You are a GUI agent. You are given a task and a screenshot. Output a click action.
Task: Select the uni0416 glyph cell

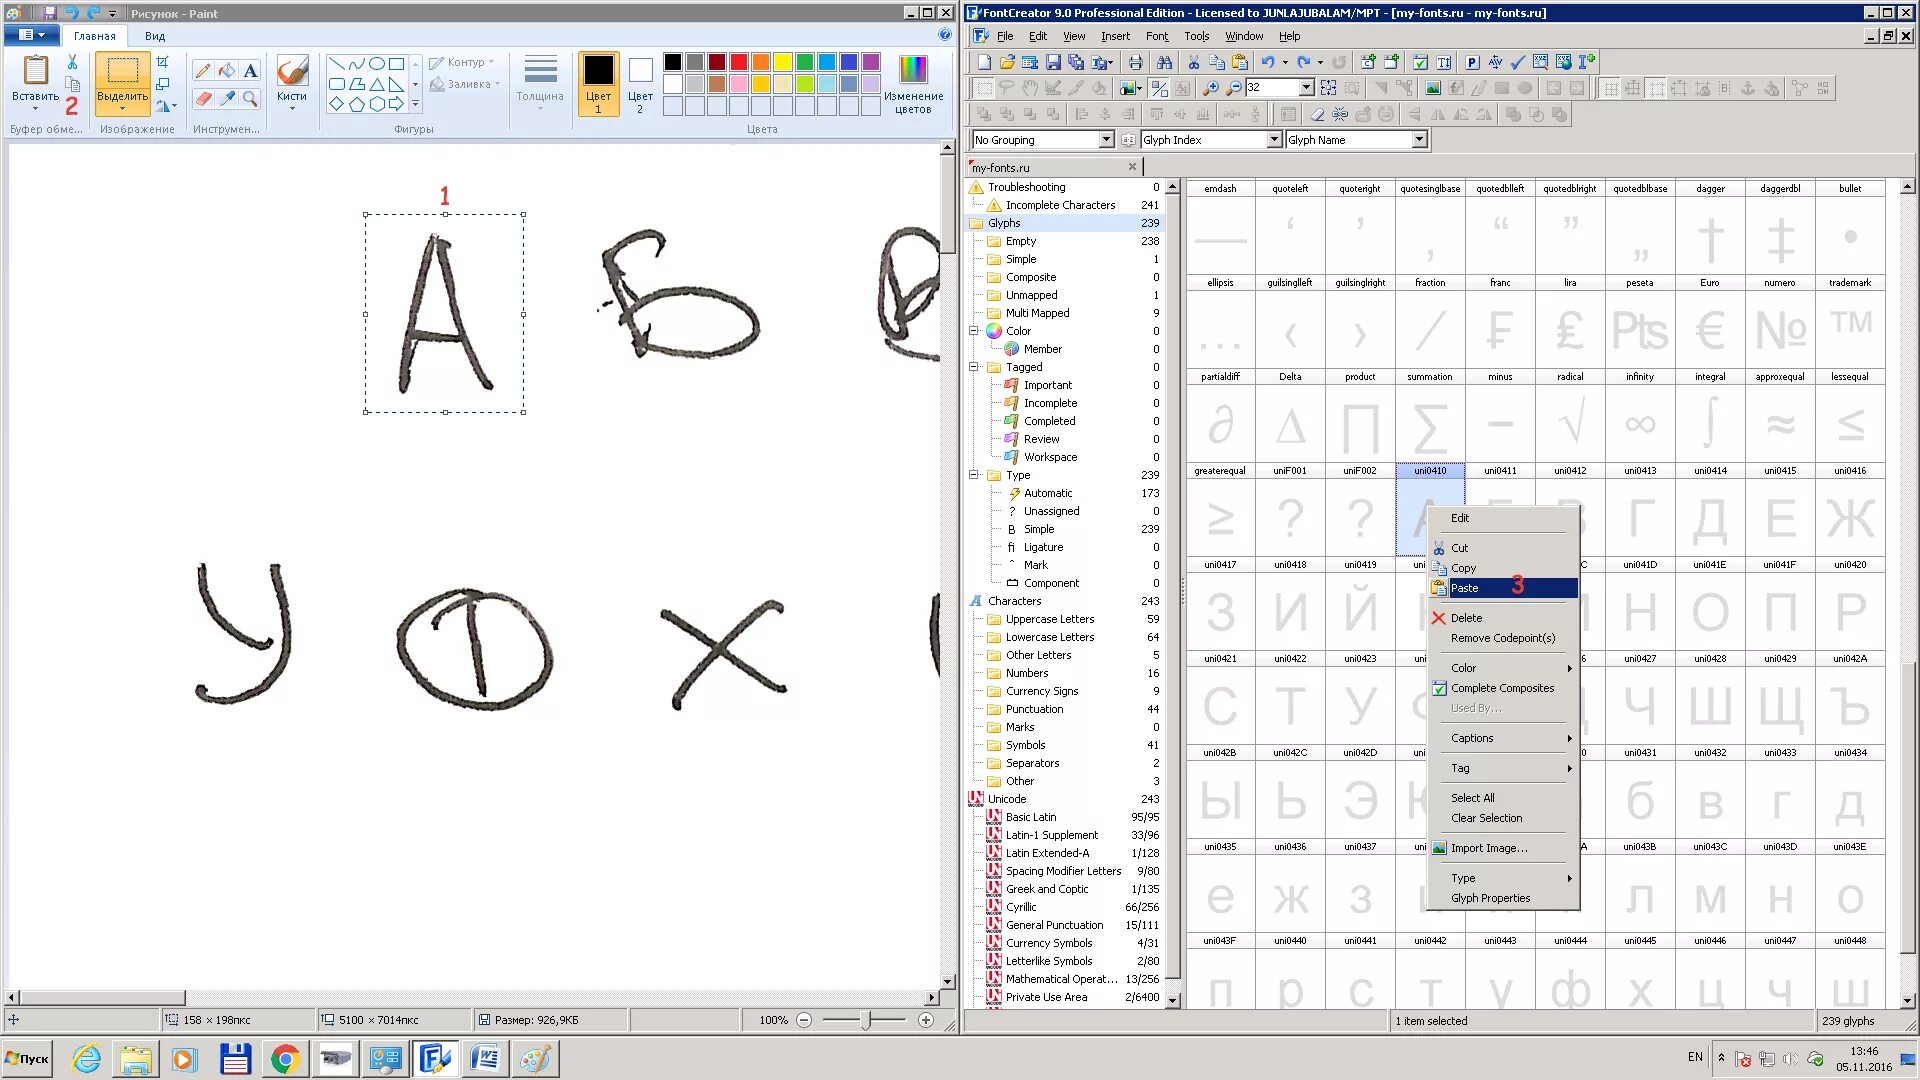(x=1850, y=509)
